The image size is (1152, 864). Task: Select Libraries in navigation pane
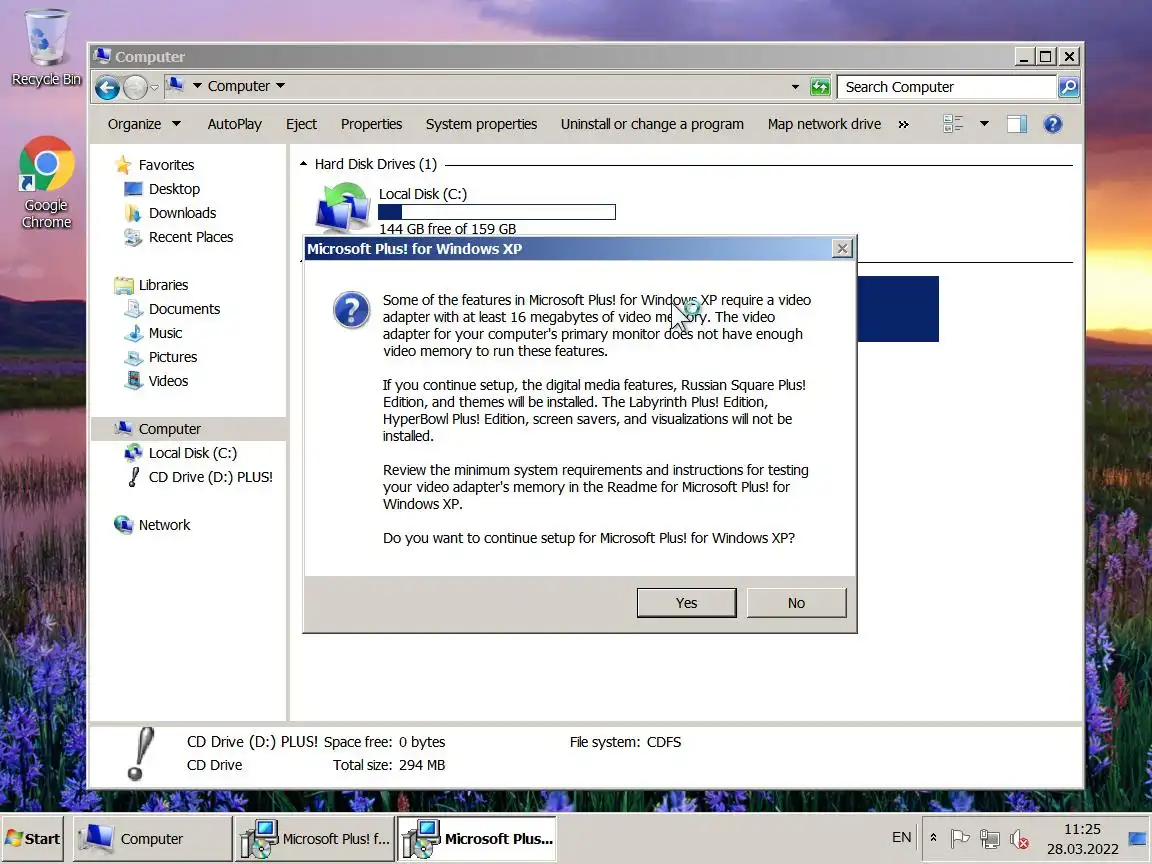pos(163,285)
